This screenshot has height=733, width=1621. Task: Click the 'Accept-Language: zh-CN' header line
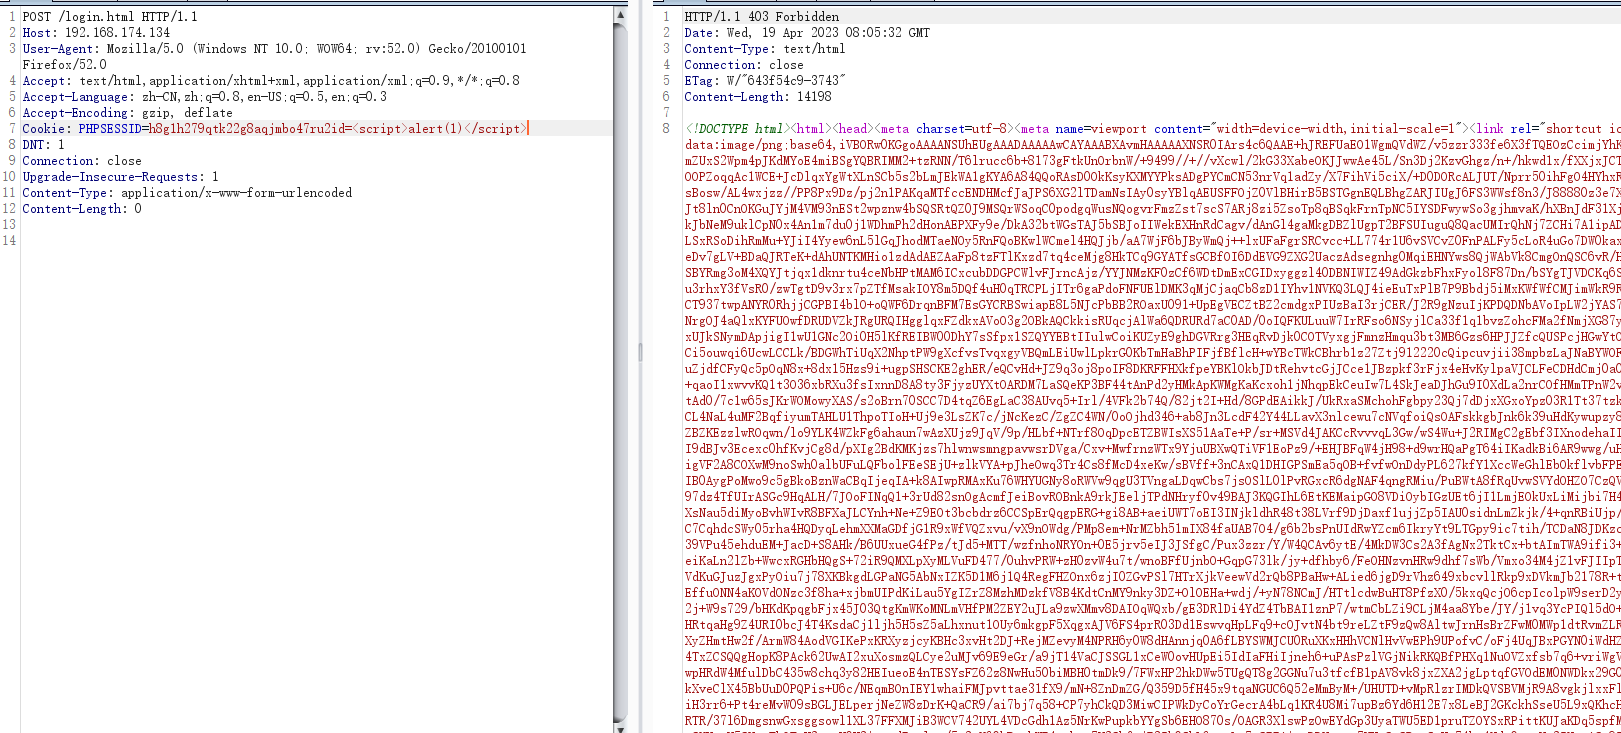[204, 96]
